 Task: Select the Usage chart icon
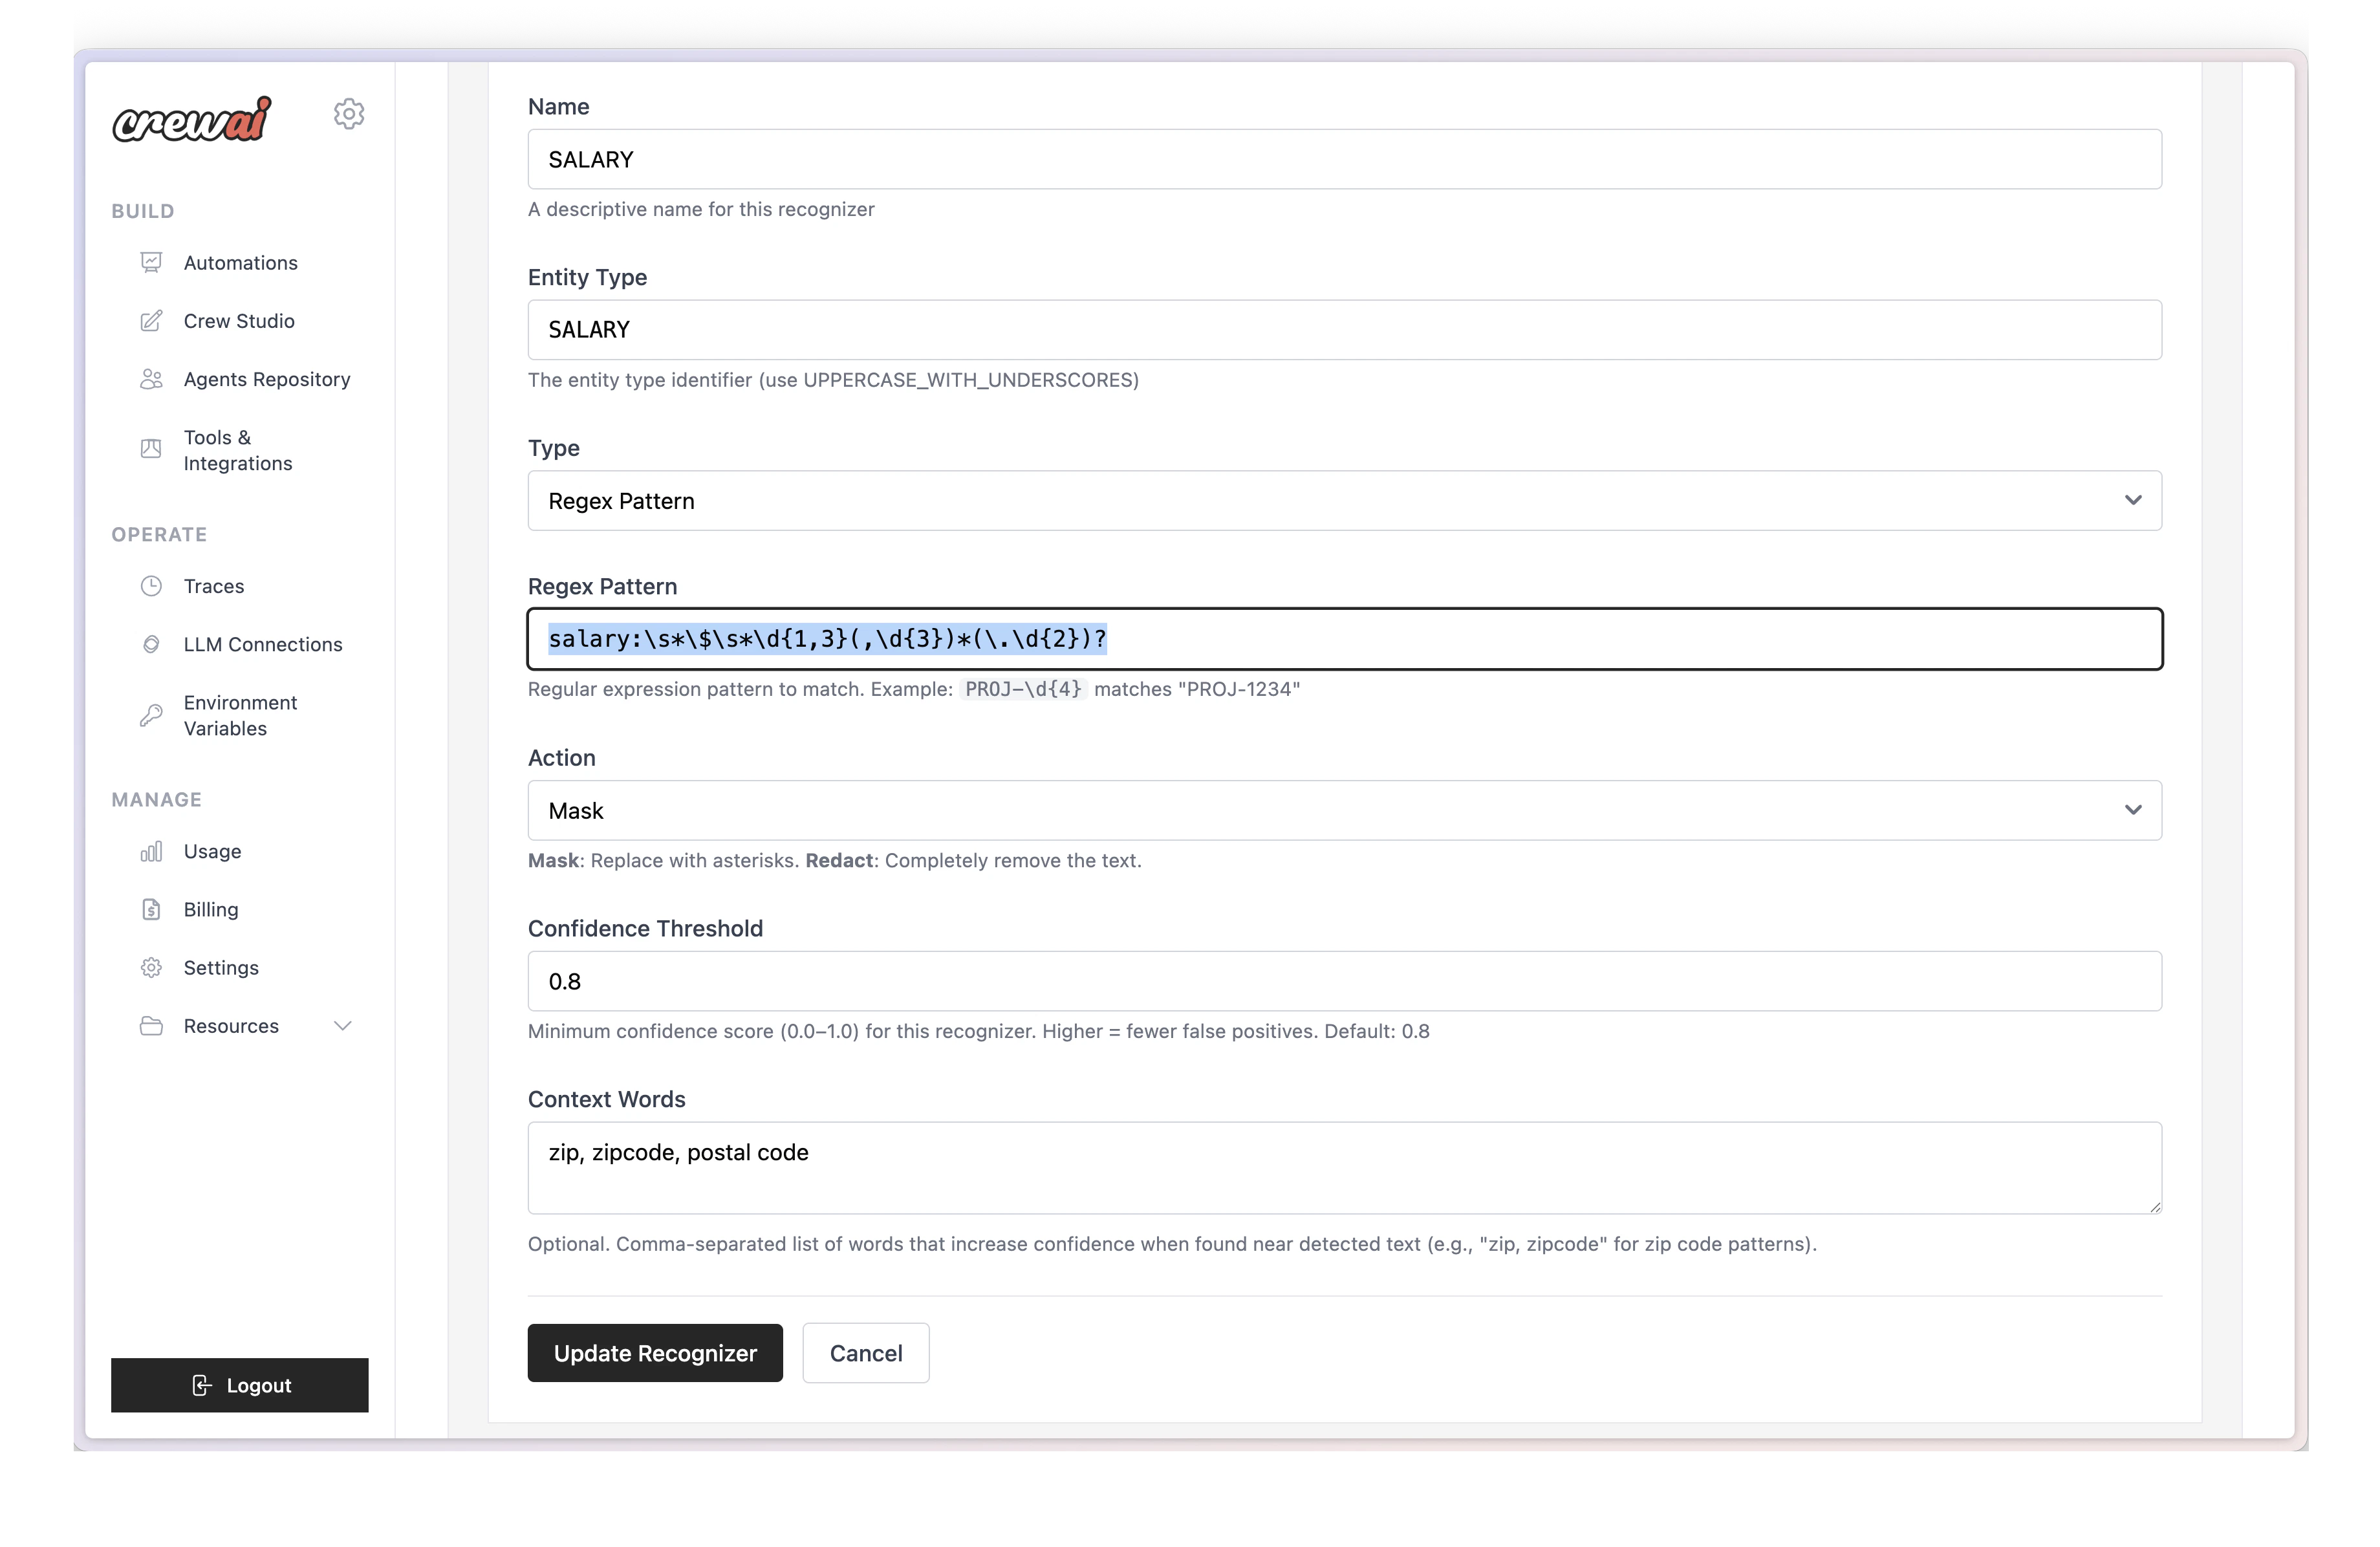(151, 851)
